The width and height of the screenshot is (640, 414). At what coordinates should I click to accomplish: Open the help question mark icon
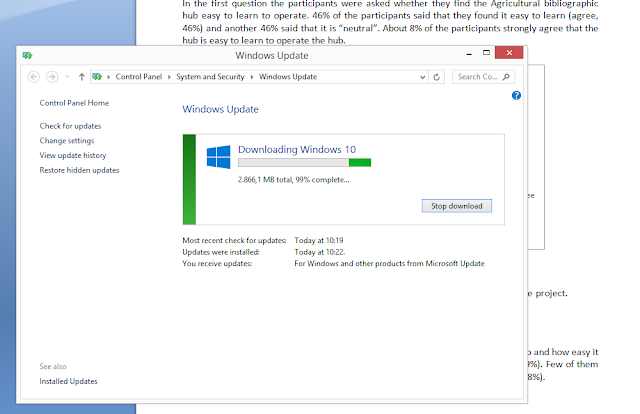[516, 96]
